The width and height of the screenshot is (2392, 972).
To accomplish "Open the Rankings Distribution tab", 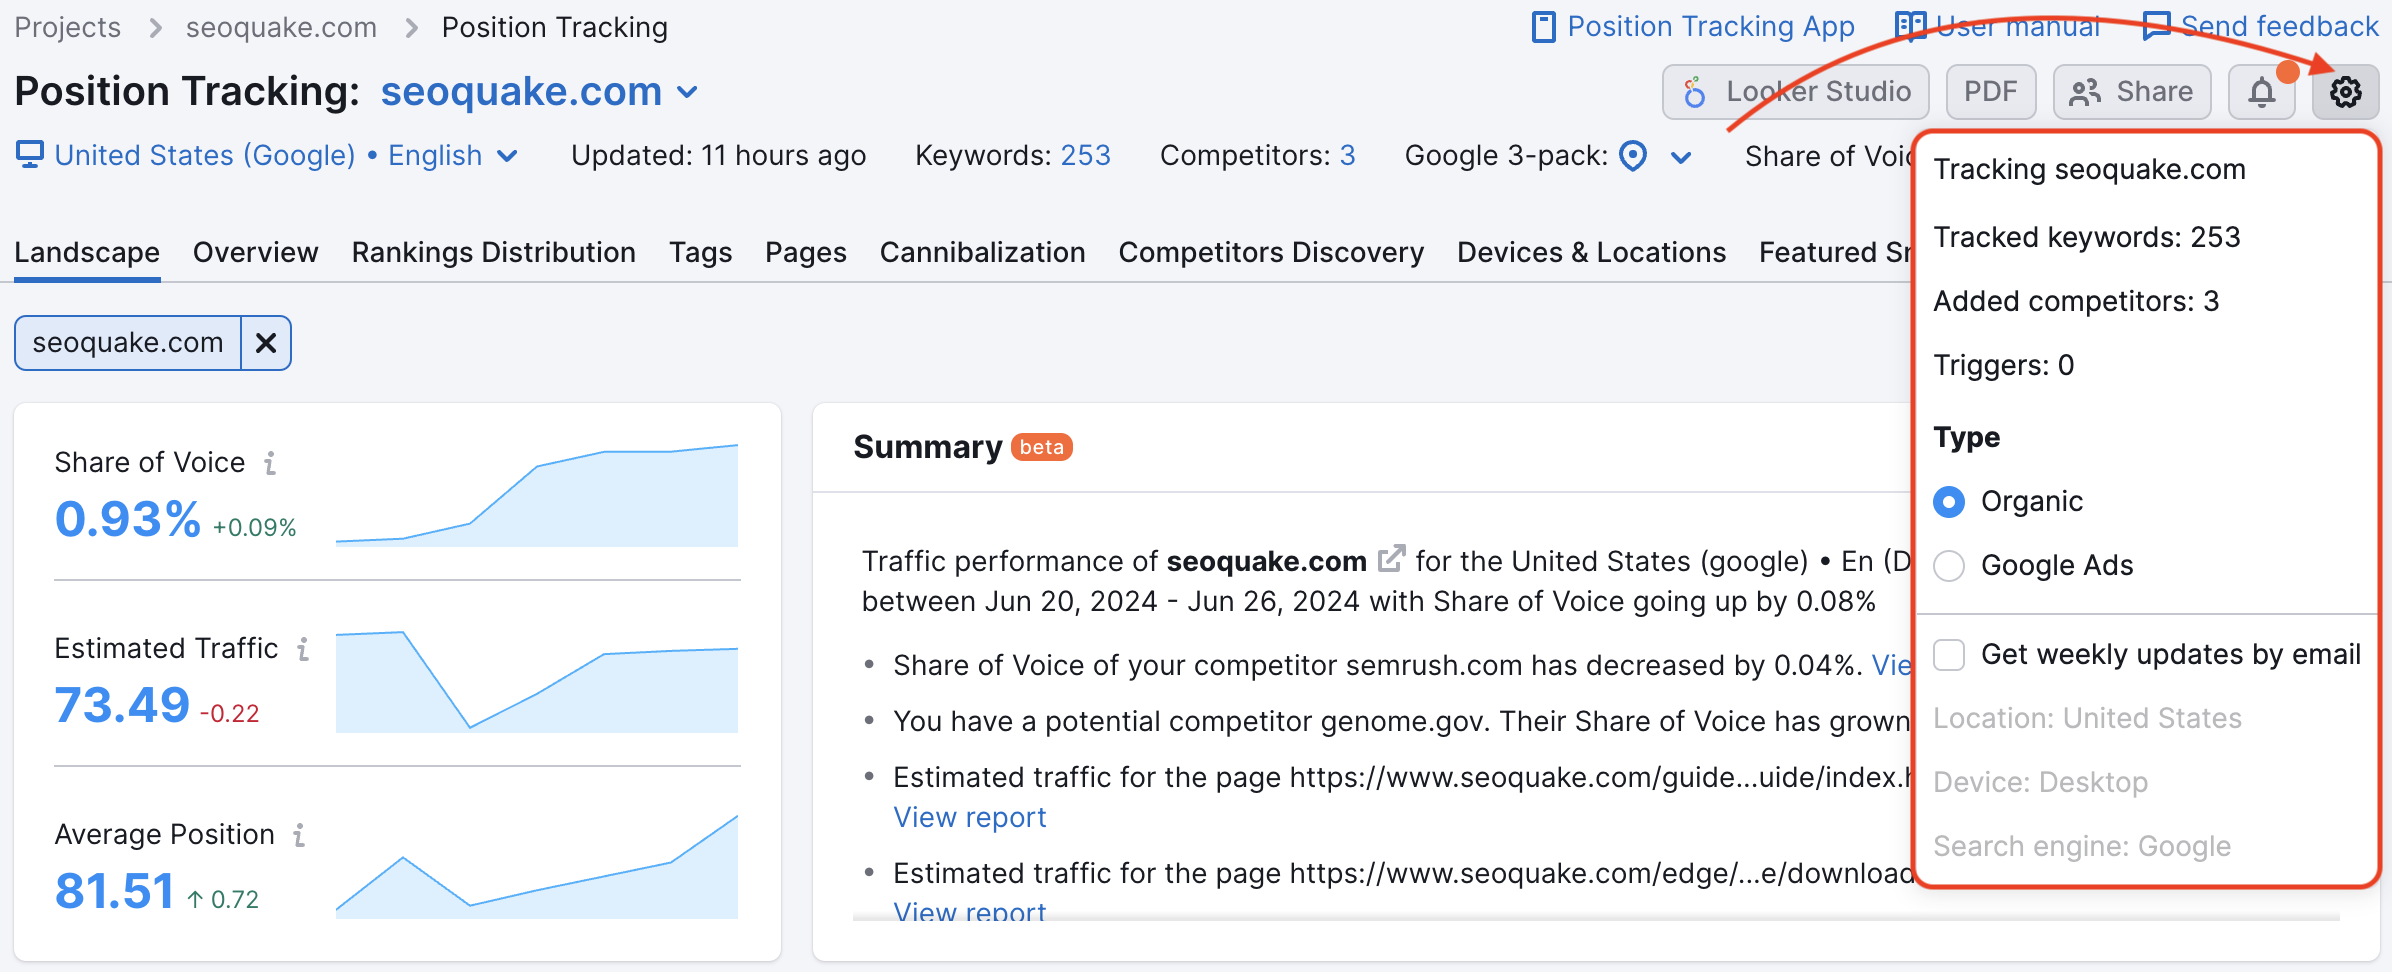I will click(494, 252).
